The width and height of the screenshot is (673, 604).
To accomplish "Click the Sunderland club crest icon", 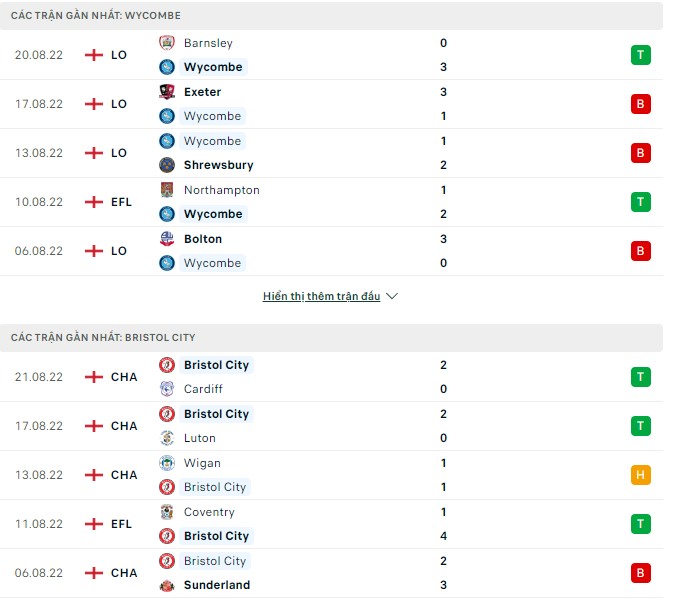I will (x=167, y=585).
